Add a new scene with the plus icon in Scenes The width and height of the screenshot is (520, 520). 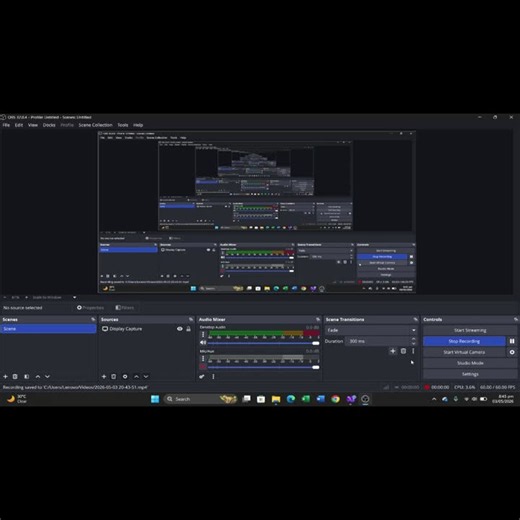tap(5, 376)
